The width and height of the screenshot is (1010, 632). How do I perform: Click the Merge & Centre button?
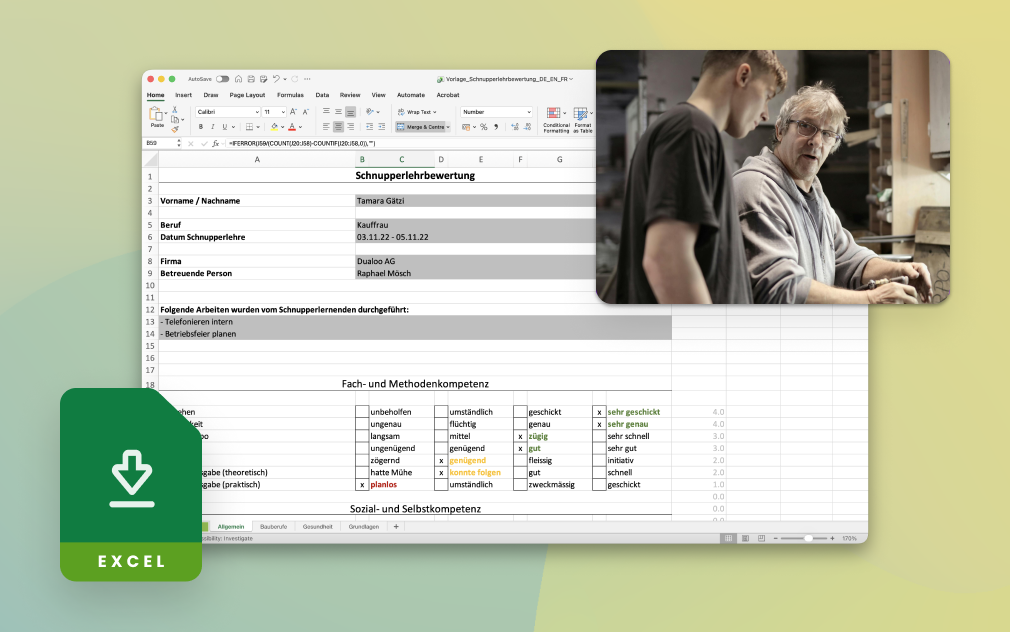point(420,127)
